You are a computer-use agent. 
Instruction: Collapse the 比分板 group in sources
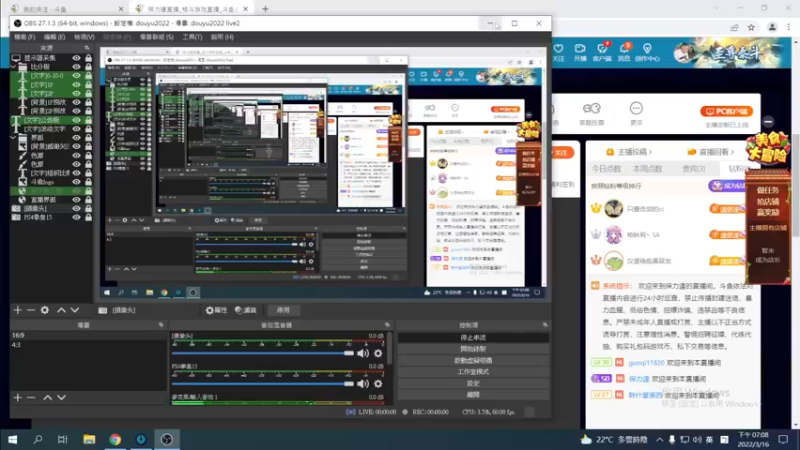point(13,67)
